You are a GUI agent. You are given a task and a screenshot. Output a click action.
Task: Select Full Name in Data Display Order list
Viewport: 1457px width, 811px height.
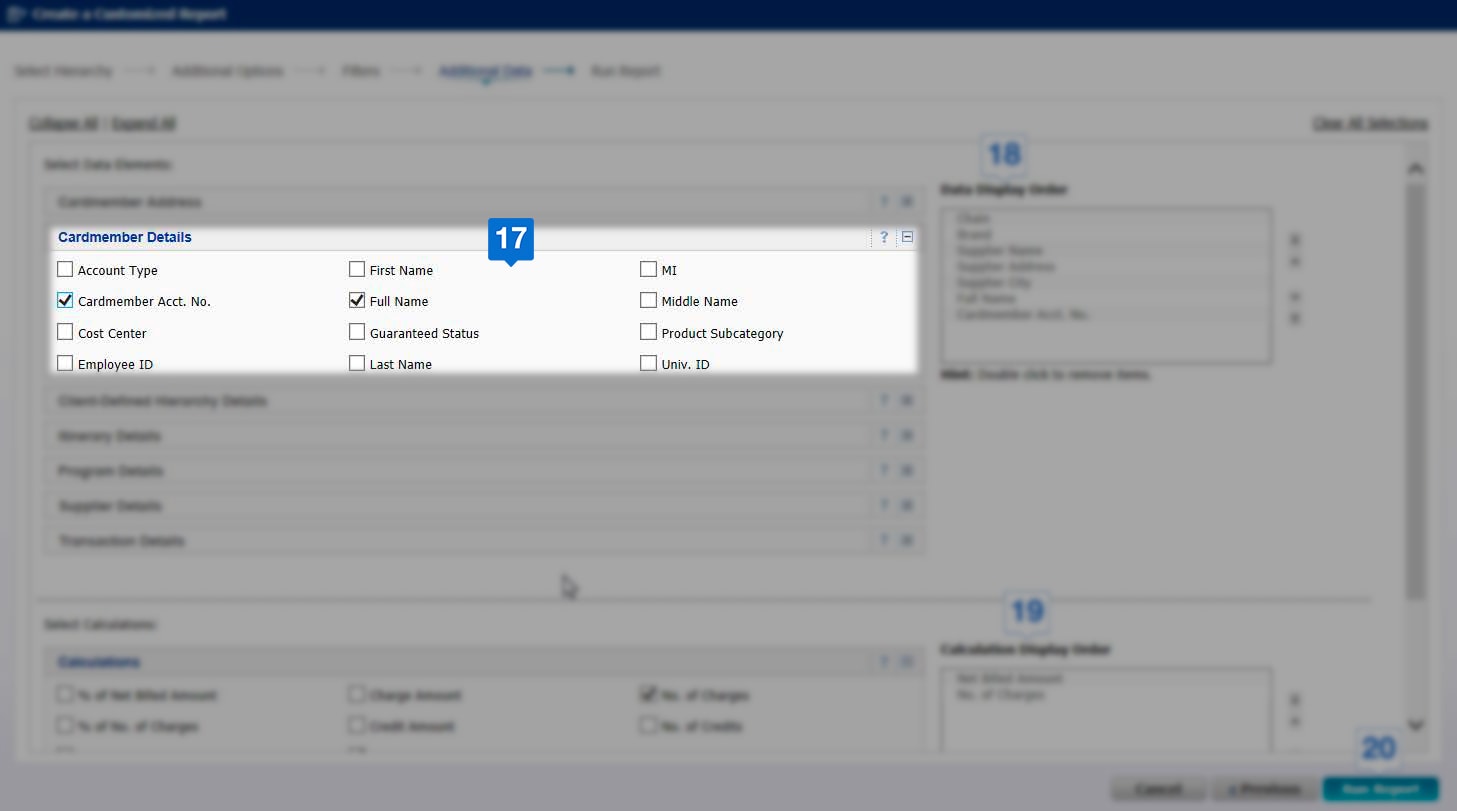985,298
